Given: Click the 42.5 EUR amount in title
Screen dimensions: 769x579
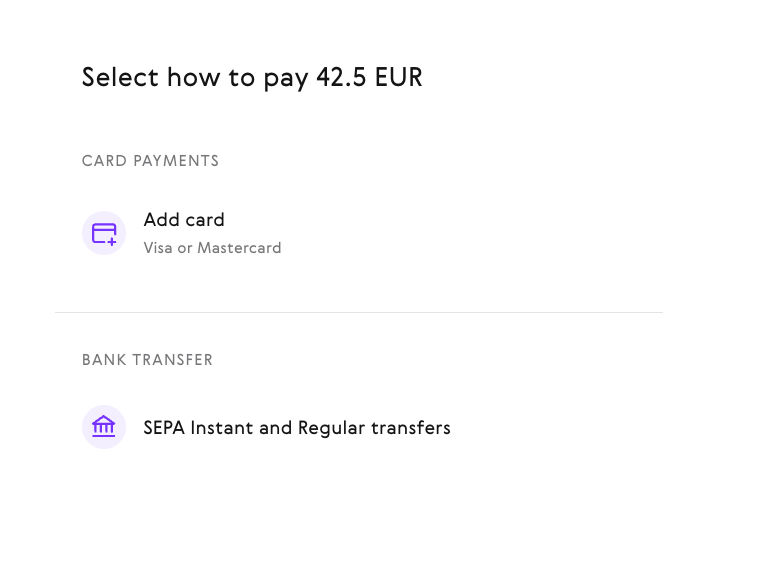Looking at the screenshot, I should 369,77.
